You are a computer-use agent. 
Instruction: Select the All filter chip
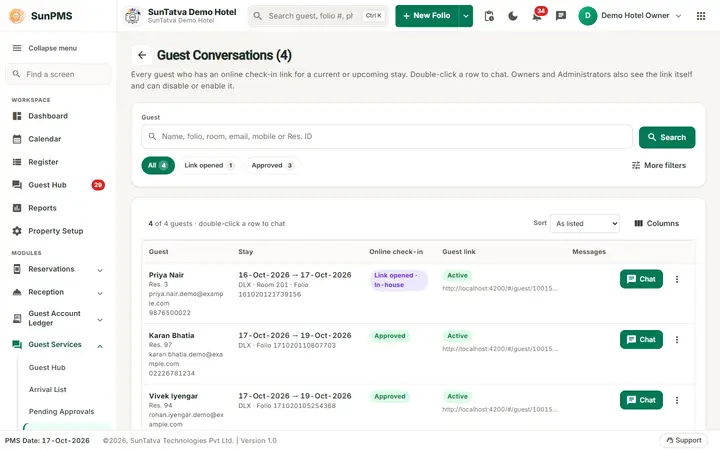pos(158,165)
